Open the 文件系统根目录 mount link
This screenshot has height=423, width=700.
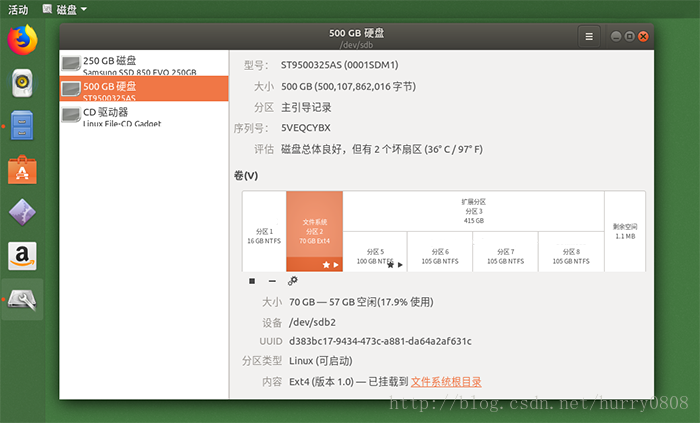coord(446,382)
